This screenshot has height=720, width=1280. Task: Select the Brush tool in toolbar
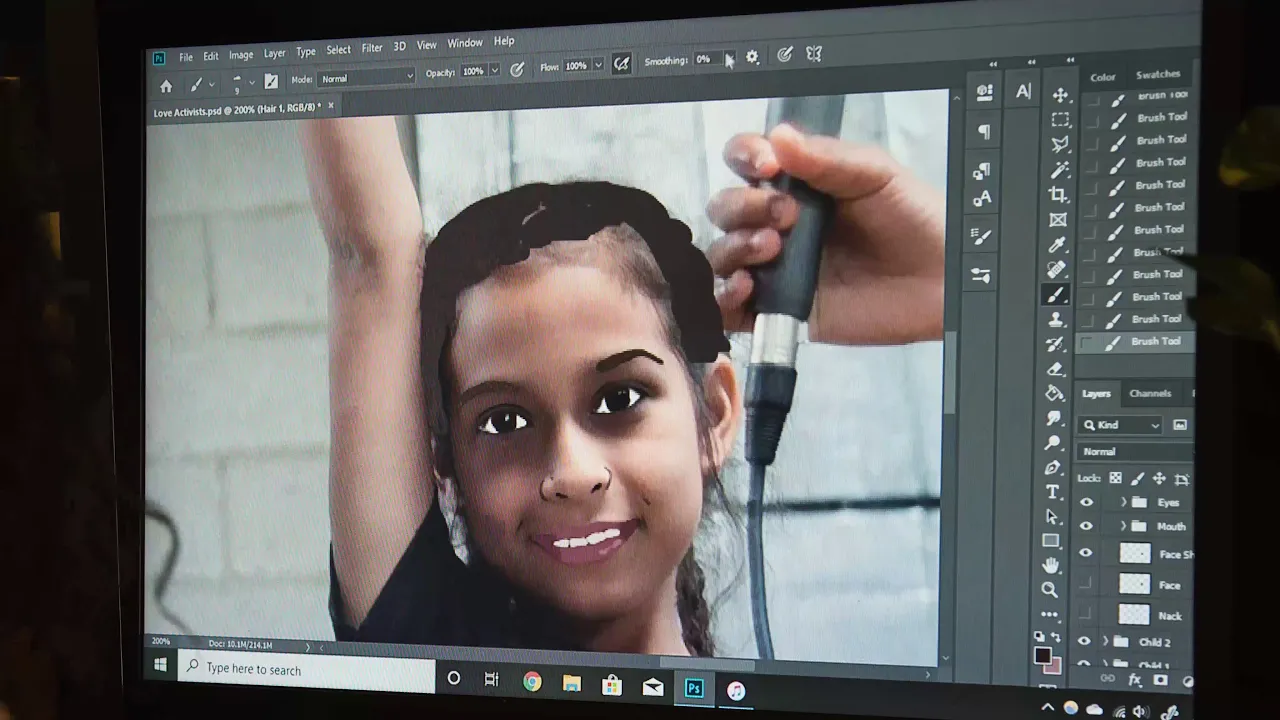[x=1056, y=295]
